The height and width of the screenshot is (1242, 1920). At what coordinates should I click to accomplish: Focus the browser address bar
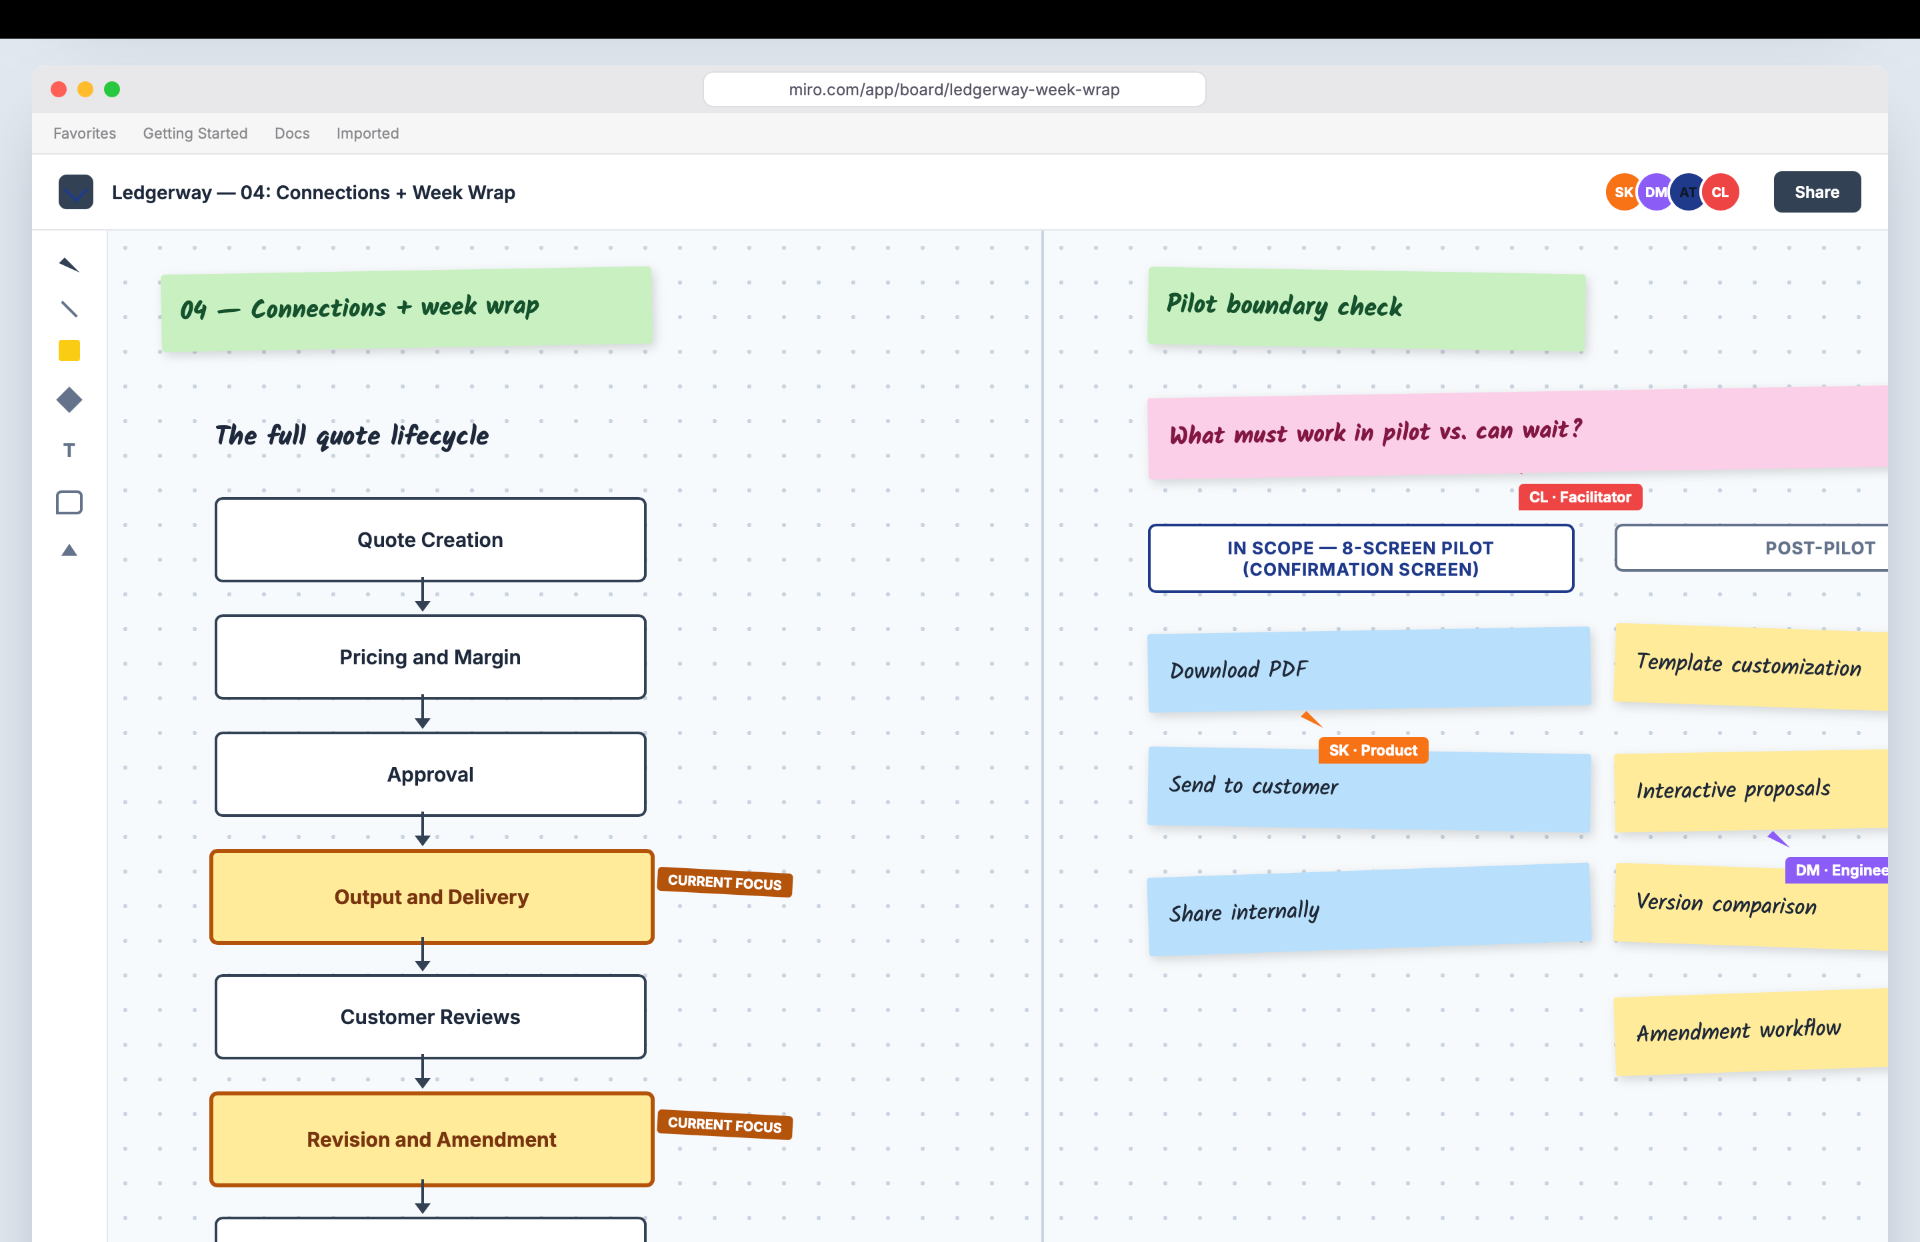pyautogui.click(x=954, y=89)
